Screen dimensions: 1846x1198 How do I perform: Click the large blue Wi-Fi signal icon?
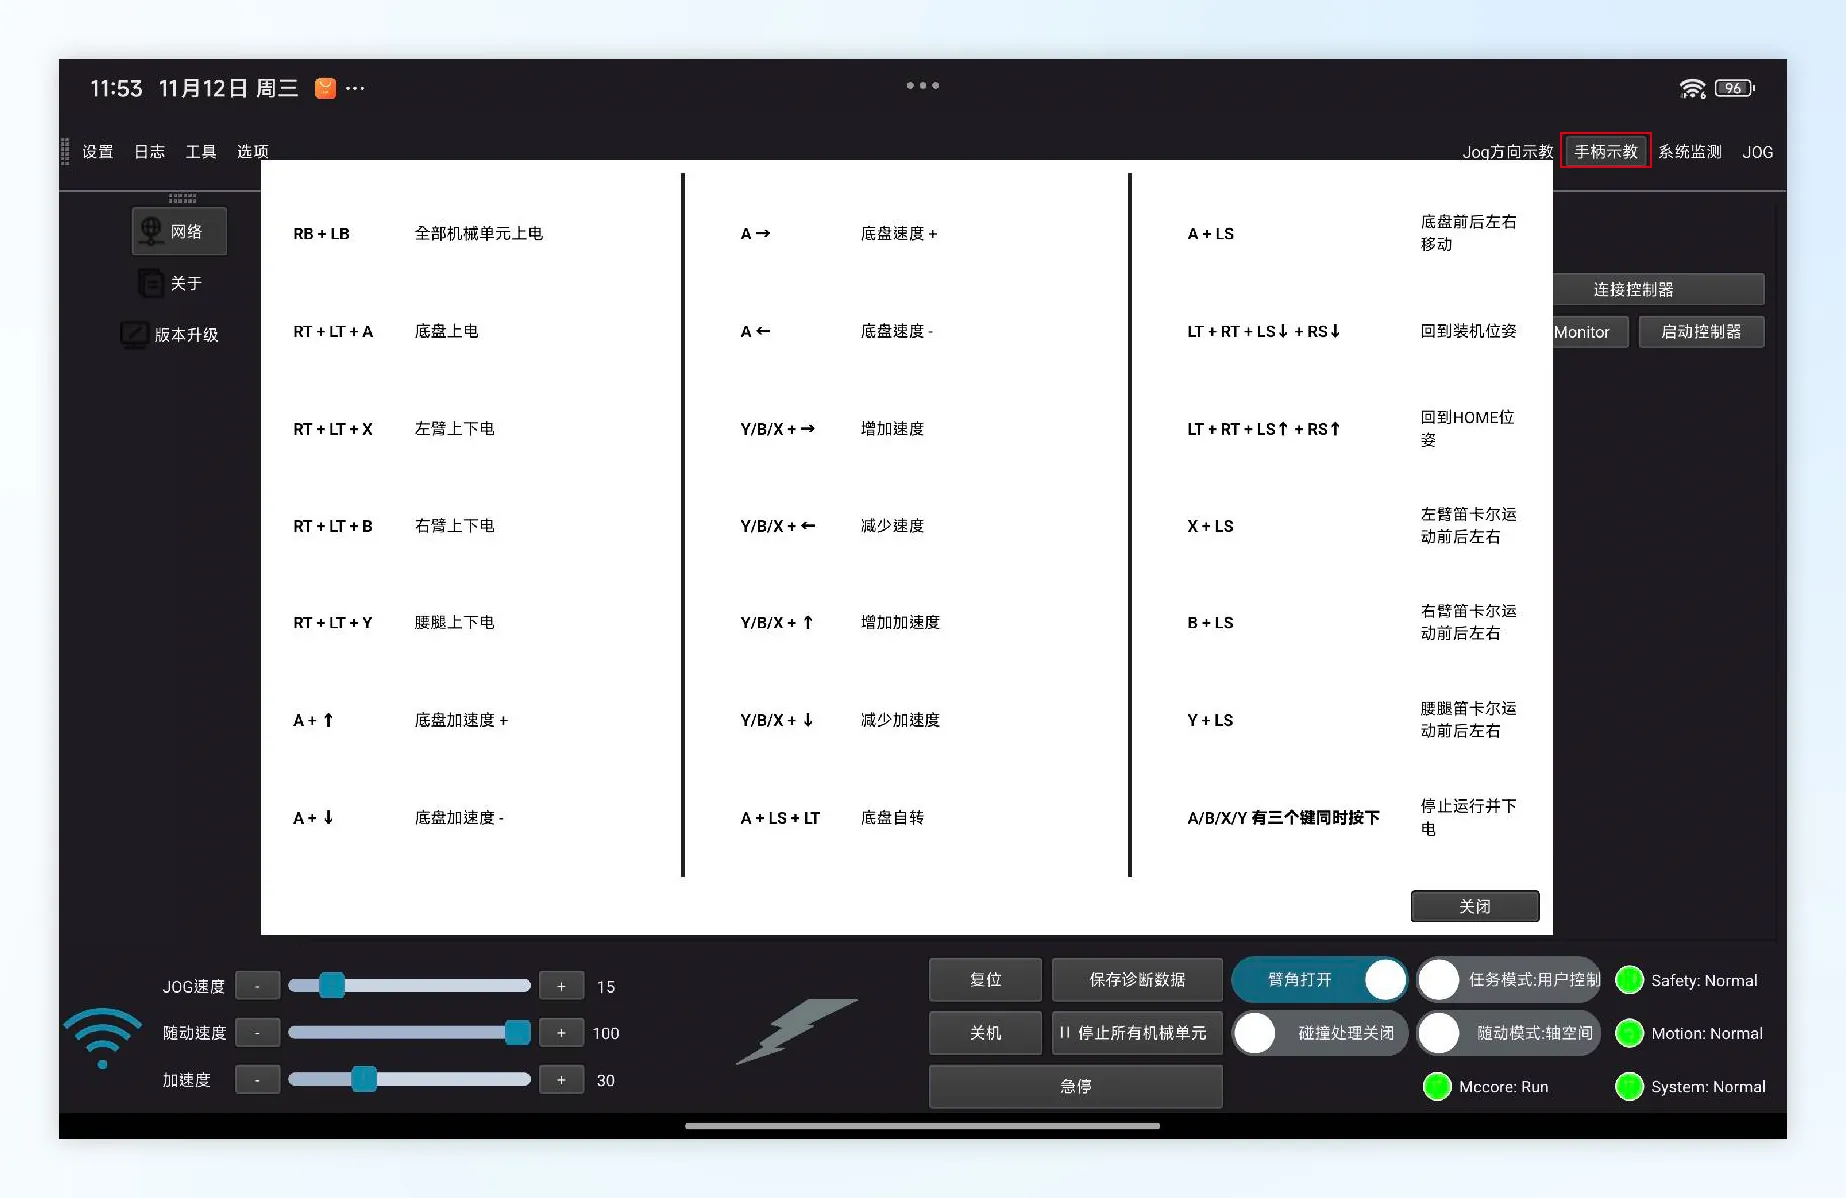[102, 1037]
